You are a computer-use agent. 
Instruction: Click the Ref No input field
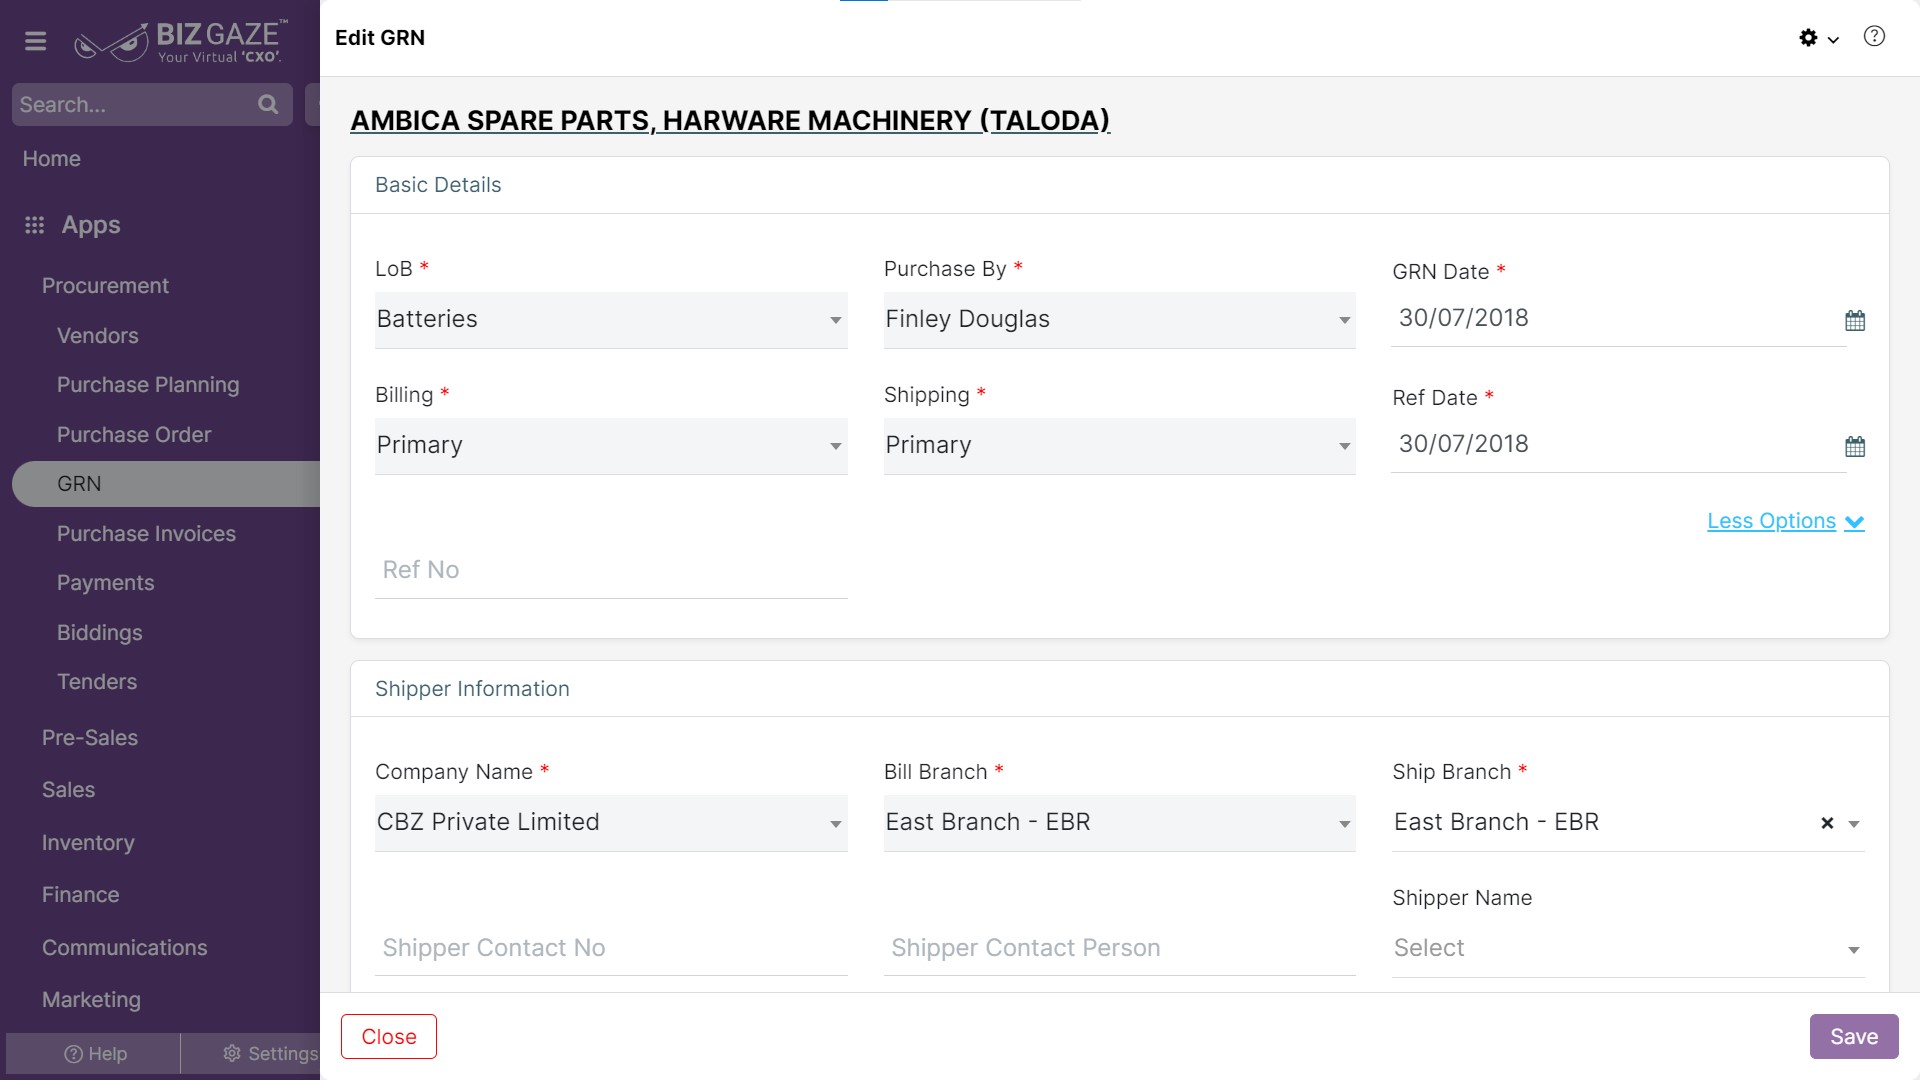coord(611,570)
